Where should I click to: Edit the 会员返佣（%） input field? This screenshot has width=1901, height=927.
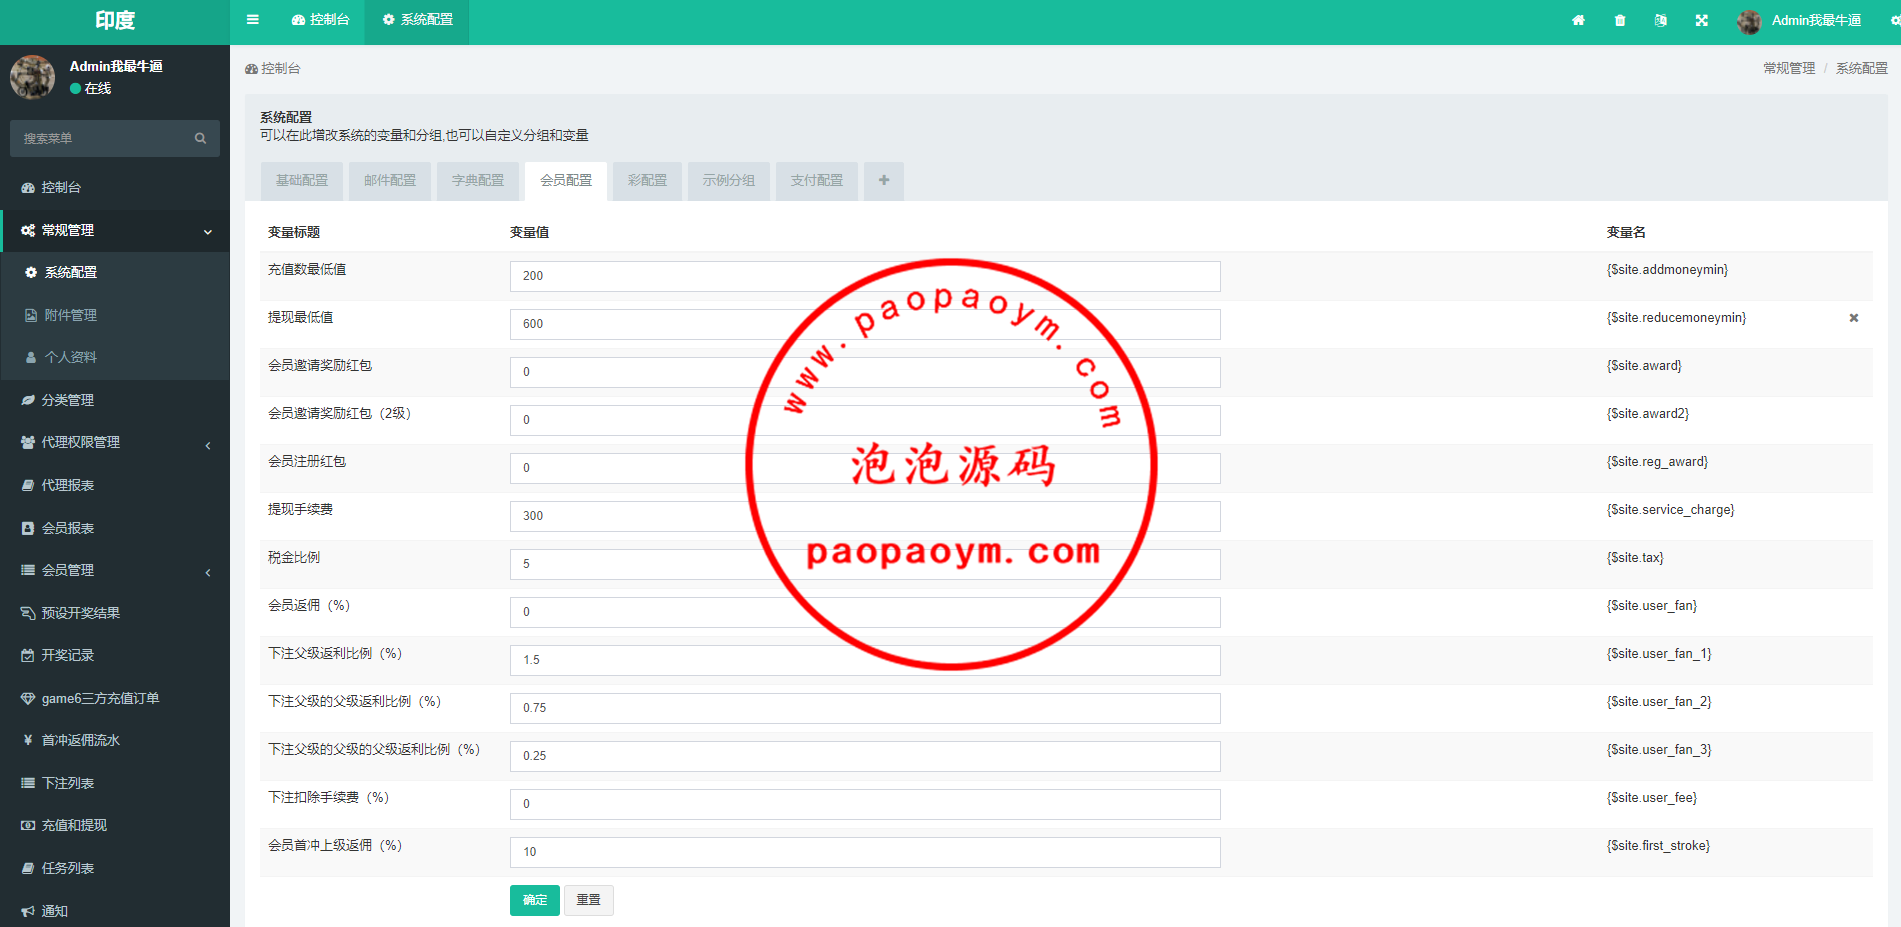point(865,612)
